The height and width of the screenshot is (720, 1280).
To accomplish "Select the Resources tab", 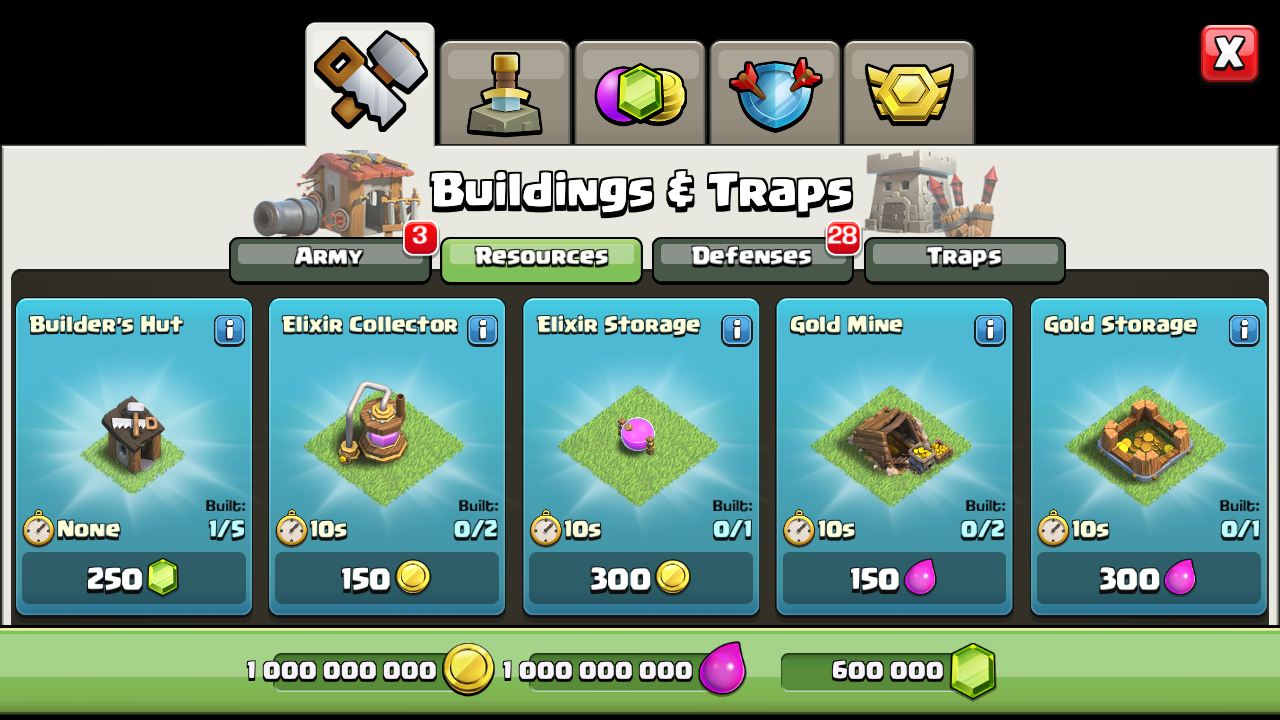I will coord(541,260).
